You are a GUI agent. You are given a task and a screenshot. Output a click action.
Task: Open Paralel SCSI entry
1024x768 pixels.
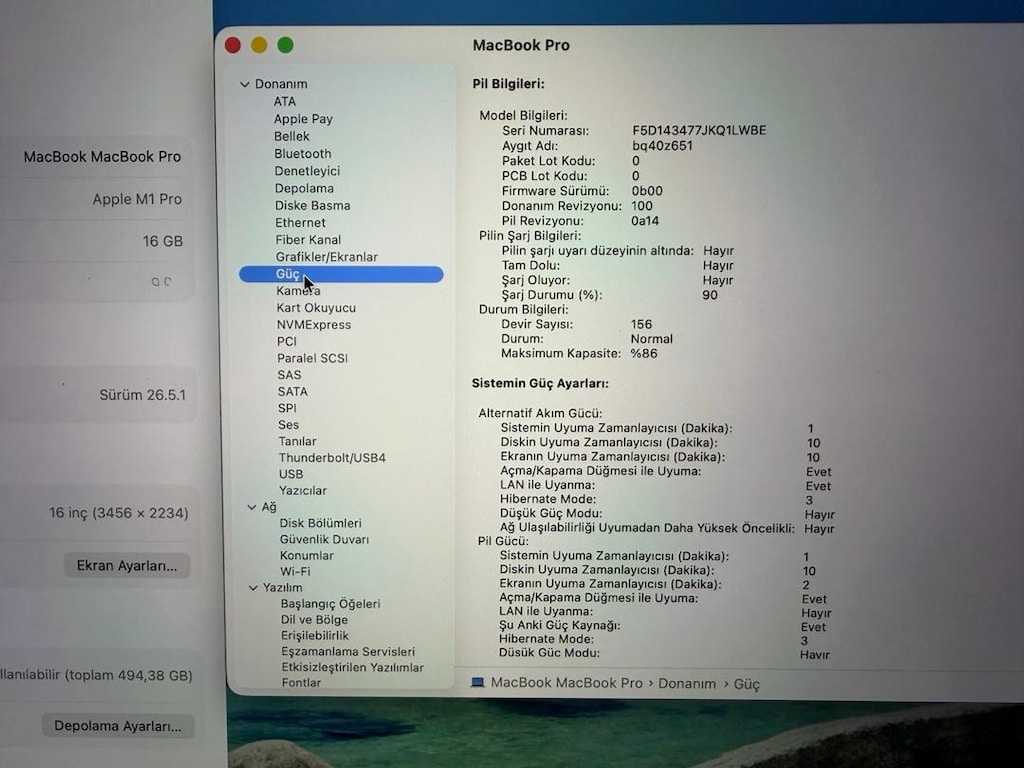coord(312,358)
